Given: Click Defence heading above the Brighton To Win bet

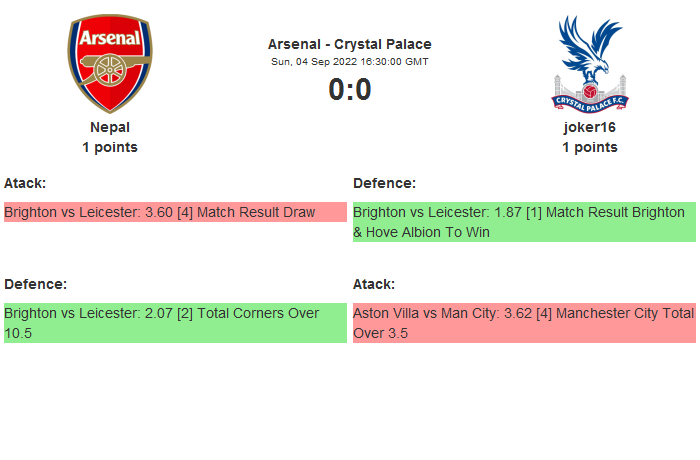Looking at the screenshot, I should click(384, 183).
